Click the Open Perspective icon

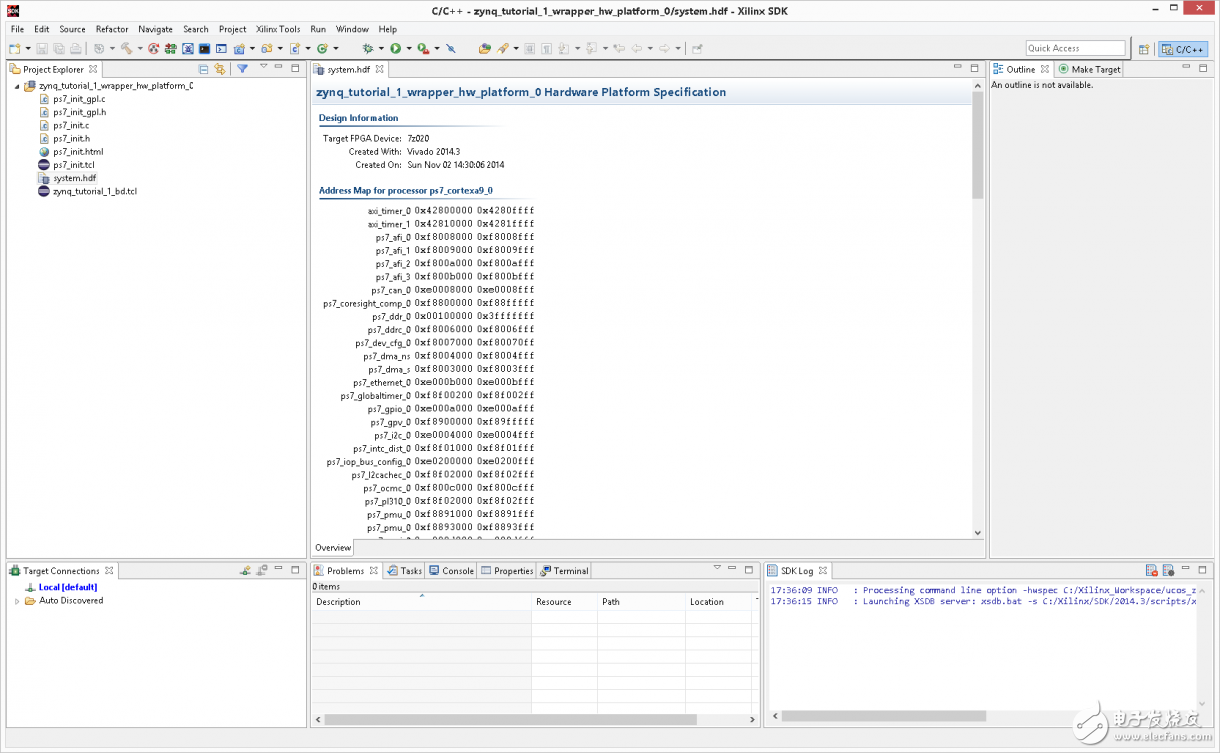(1144, 49)
